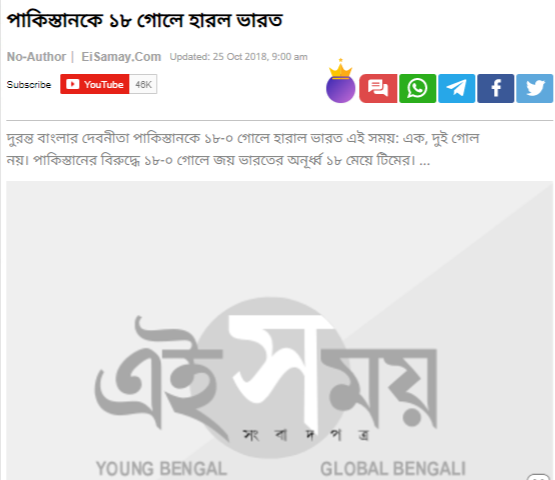555x480 pixels.
Task: Click the 46K subscriber count box
Action: [143, 84]
